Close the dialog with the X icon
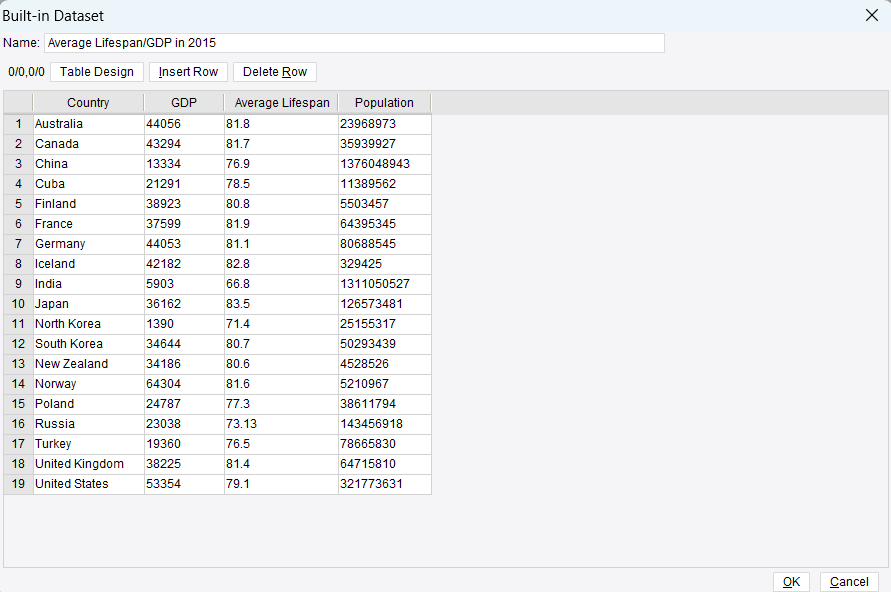The image size is (891, 592). pos(872,15)
